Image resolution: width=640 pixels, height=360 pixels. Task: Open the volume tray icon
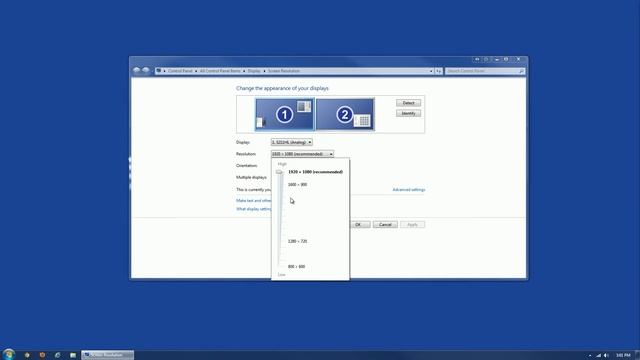pyautogui.click(x=606, y=356)
